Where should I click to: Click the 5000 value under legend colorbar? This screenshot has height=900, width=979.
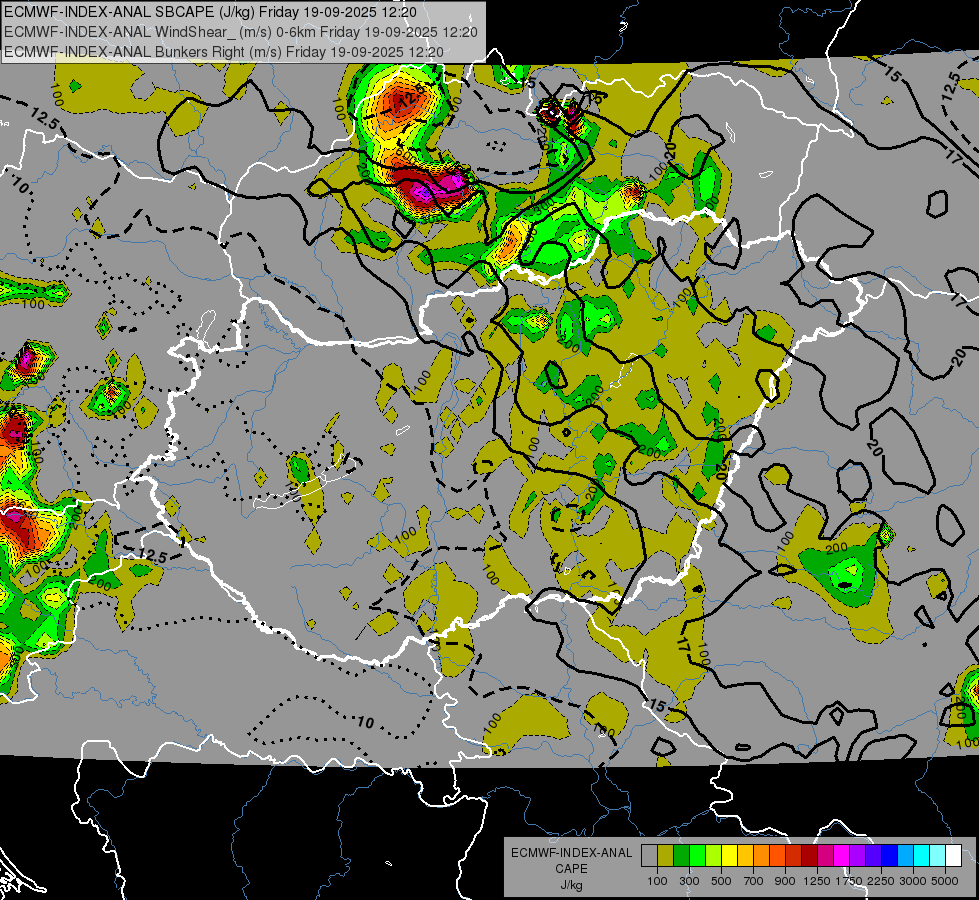coord(945,881)
